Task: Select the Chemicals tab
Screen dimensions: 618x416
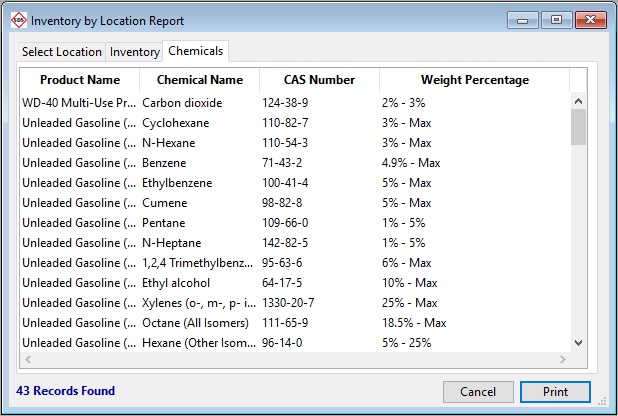Action: (196, 51)
